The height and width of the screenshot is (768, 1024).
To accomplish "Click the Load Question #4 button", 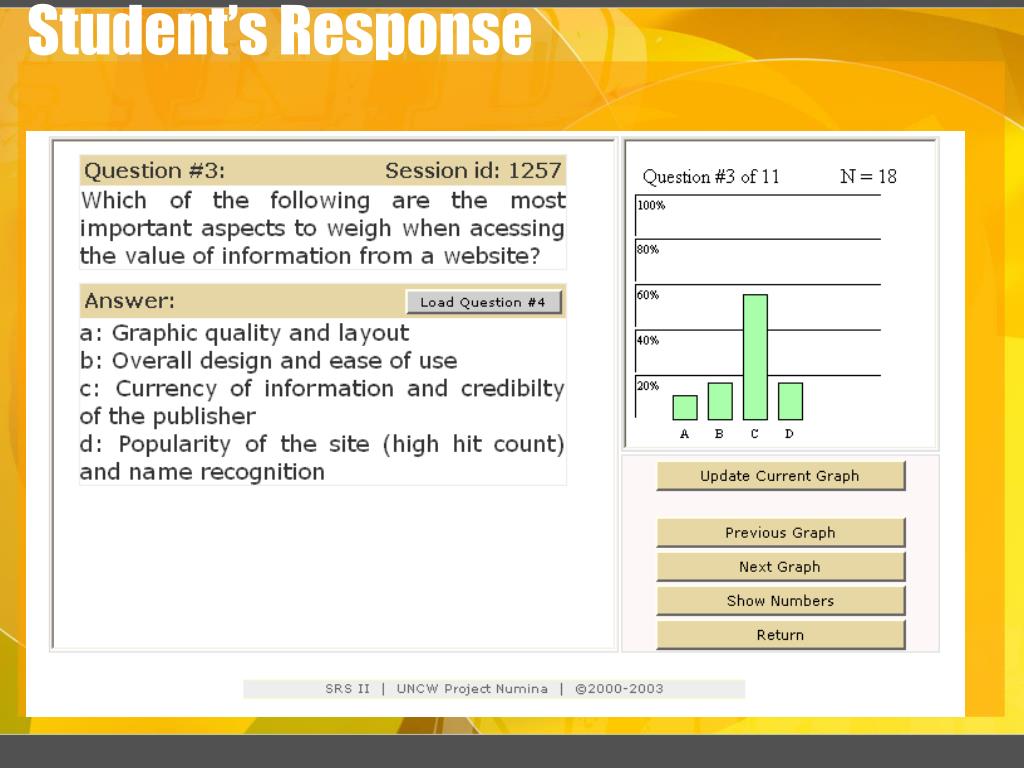I will coord(483,302).
